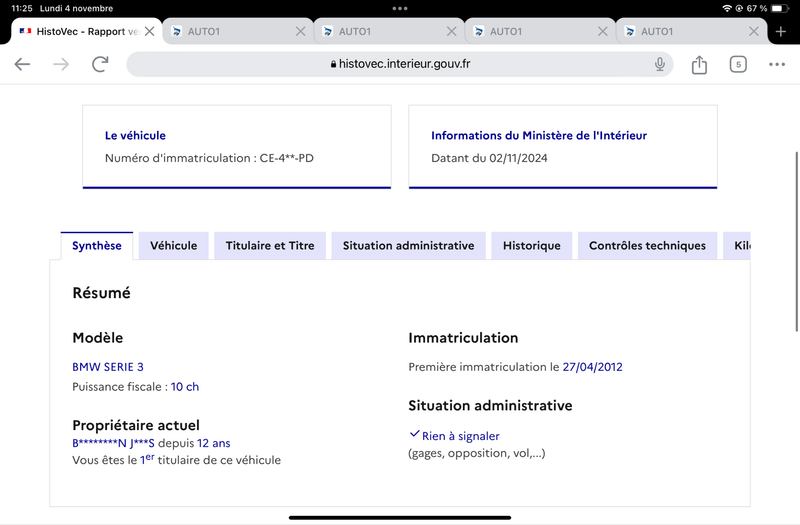Click the Datant du 02/11/2024 text
The height and width of the screenshot is (525, 800).
coord(489,158)
